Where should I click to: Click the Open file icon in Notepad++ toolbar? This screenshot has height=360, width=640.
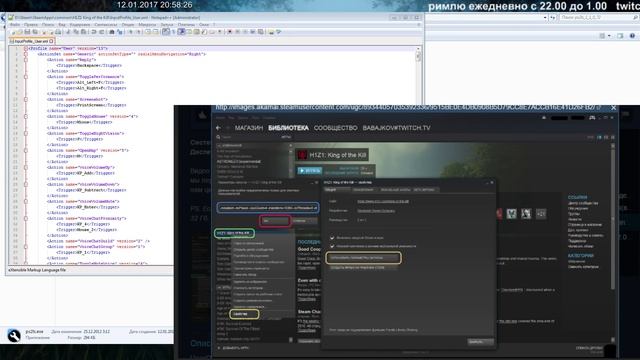[20, 32]
